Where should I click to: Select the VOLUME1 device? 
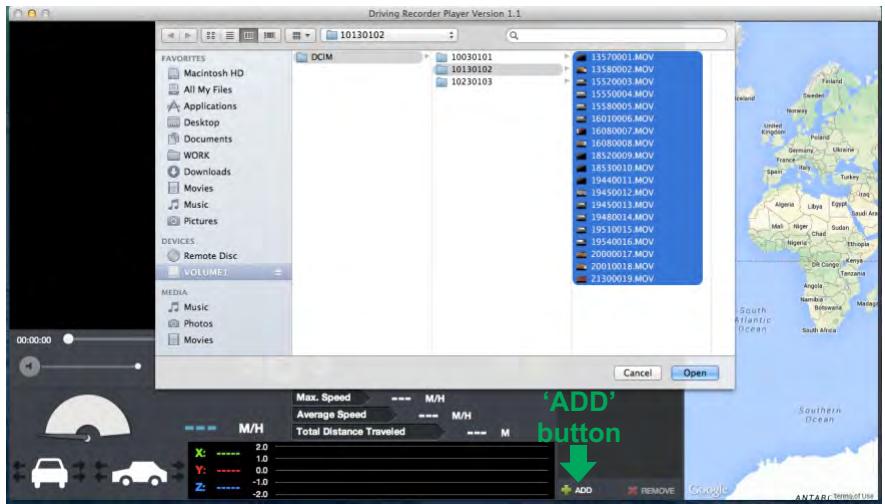pyautogui.click(x=224, y=272)
